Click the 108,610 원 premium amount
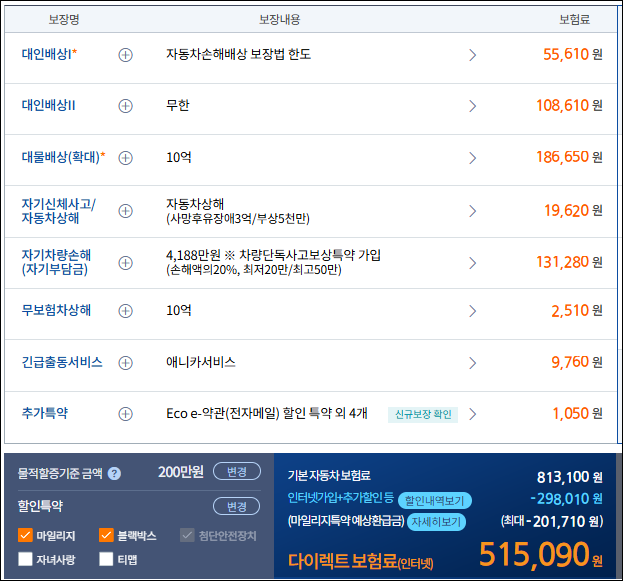Screen dimensions: 623x581 point(569,105)
